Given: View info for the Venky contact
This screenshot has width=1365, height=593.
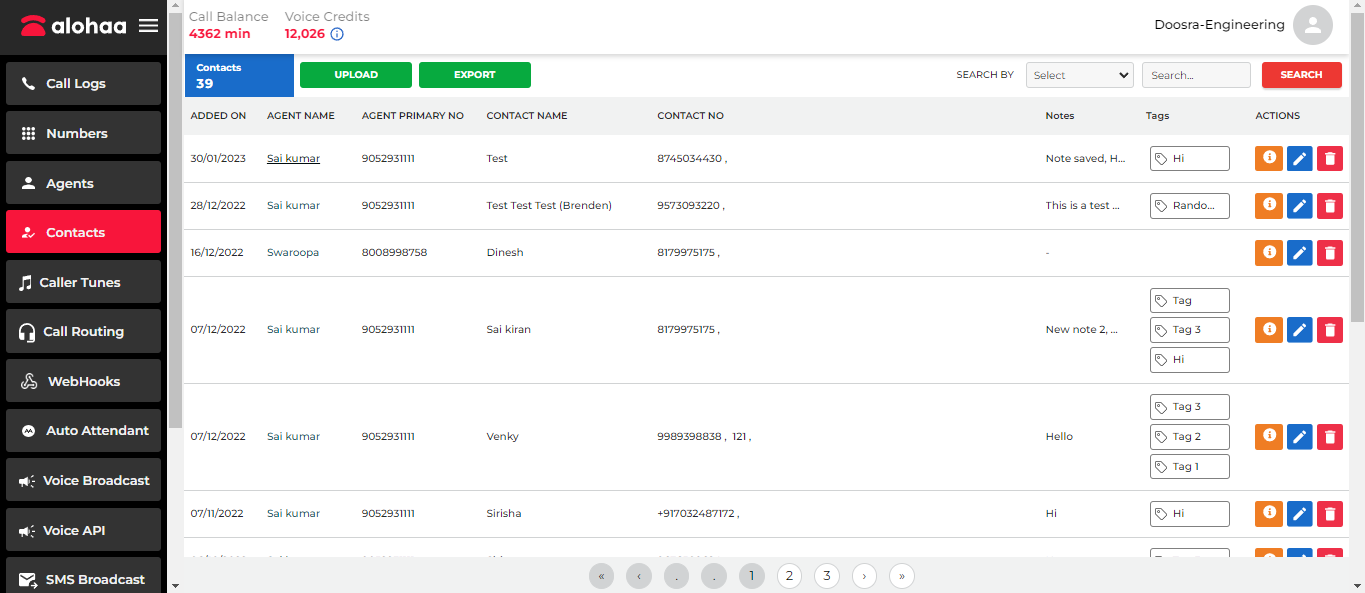Looking at the screenshot, I should pyautogui.click(x=1269, y=436).
